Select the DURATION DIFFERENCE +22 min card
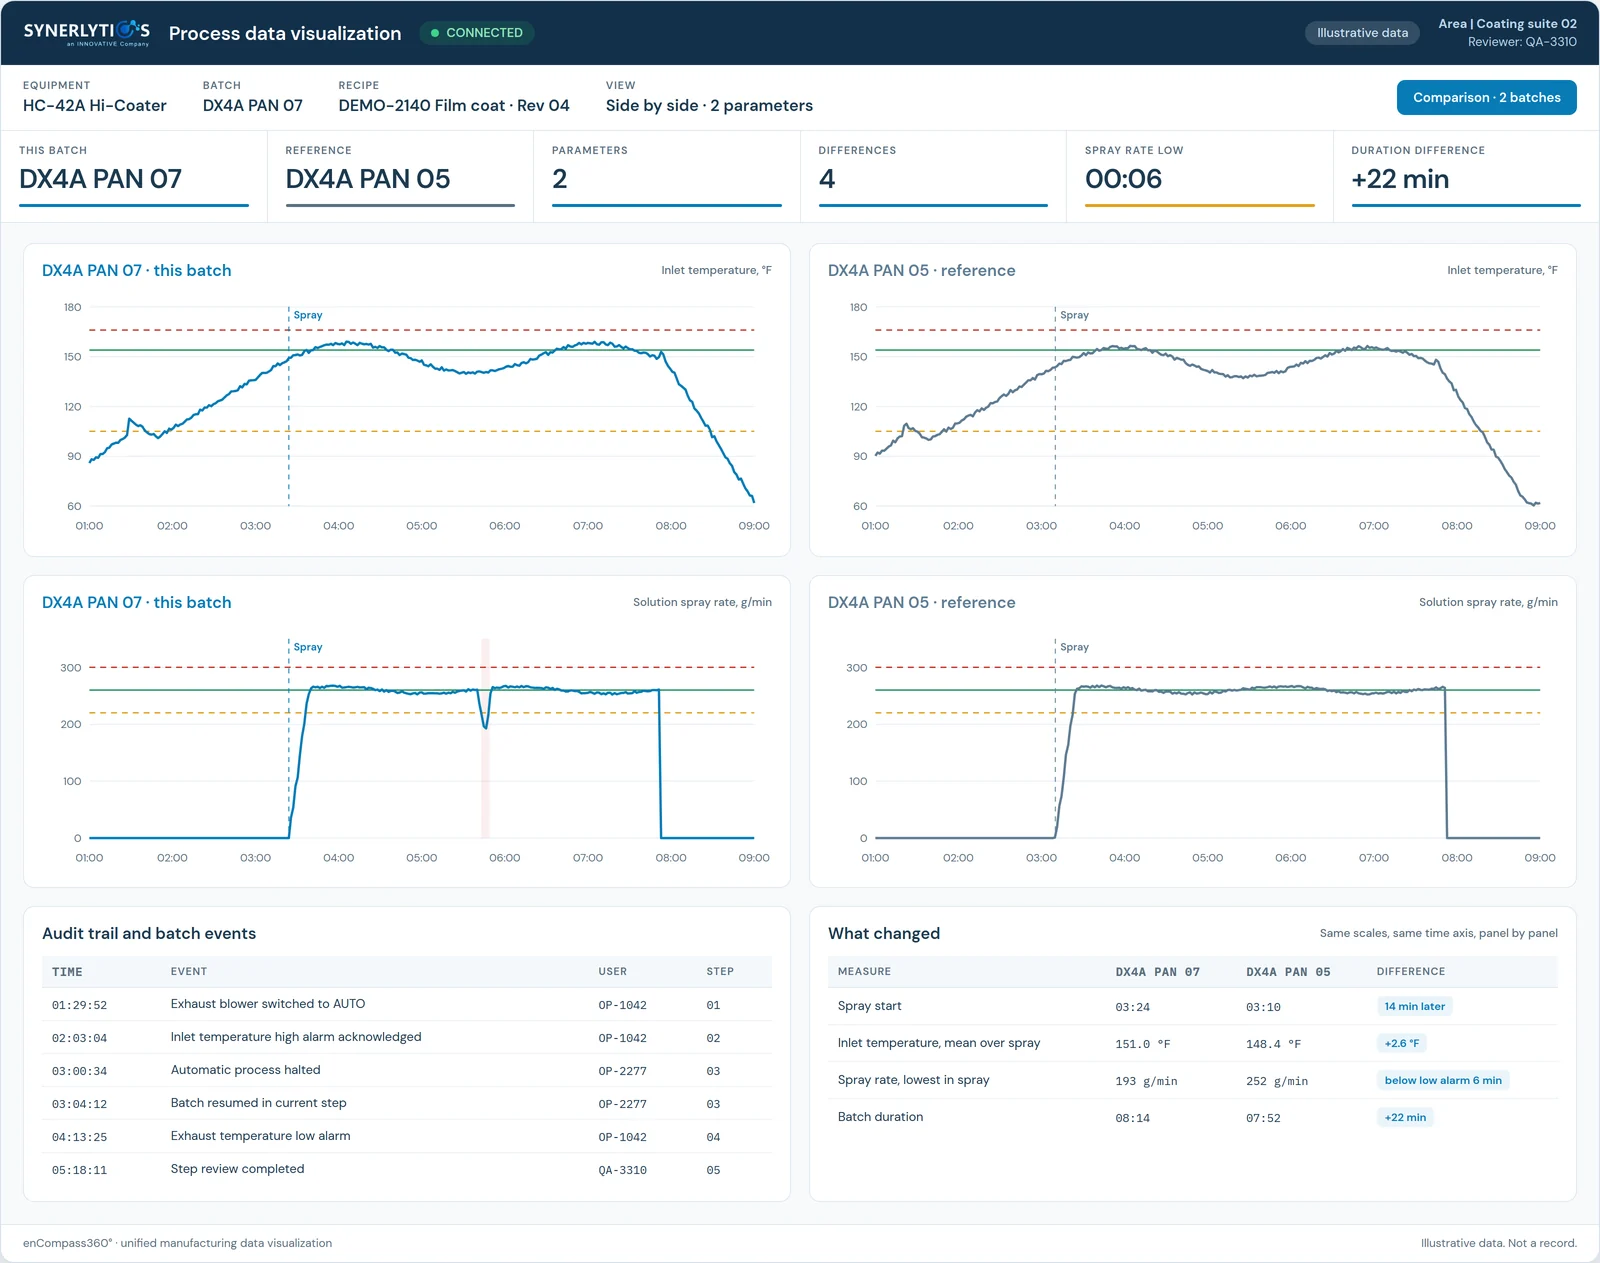The height and width of the screenshot is (1263, 1600). (1466, 176)
